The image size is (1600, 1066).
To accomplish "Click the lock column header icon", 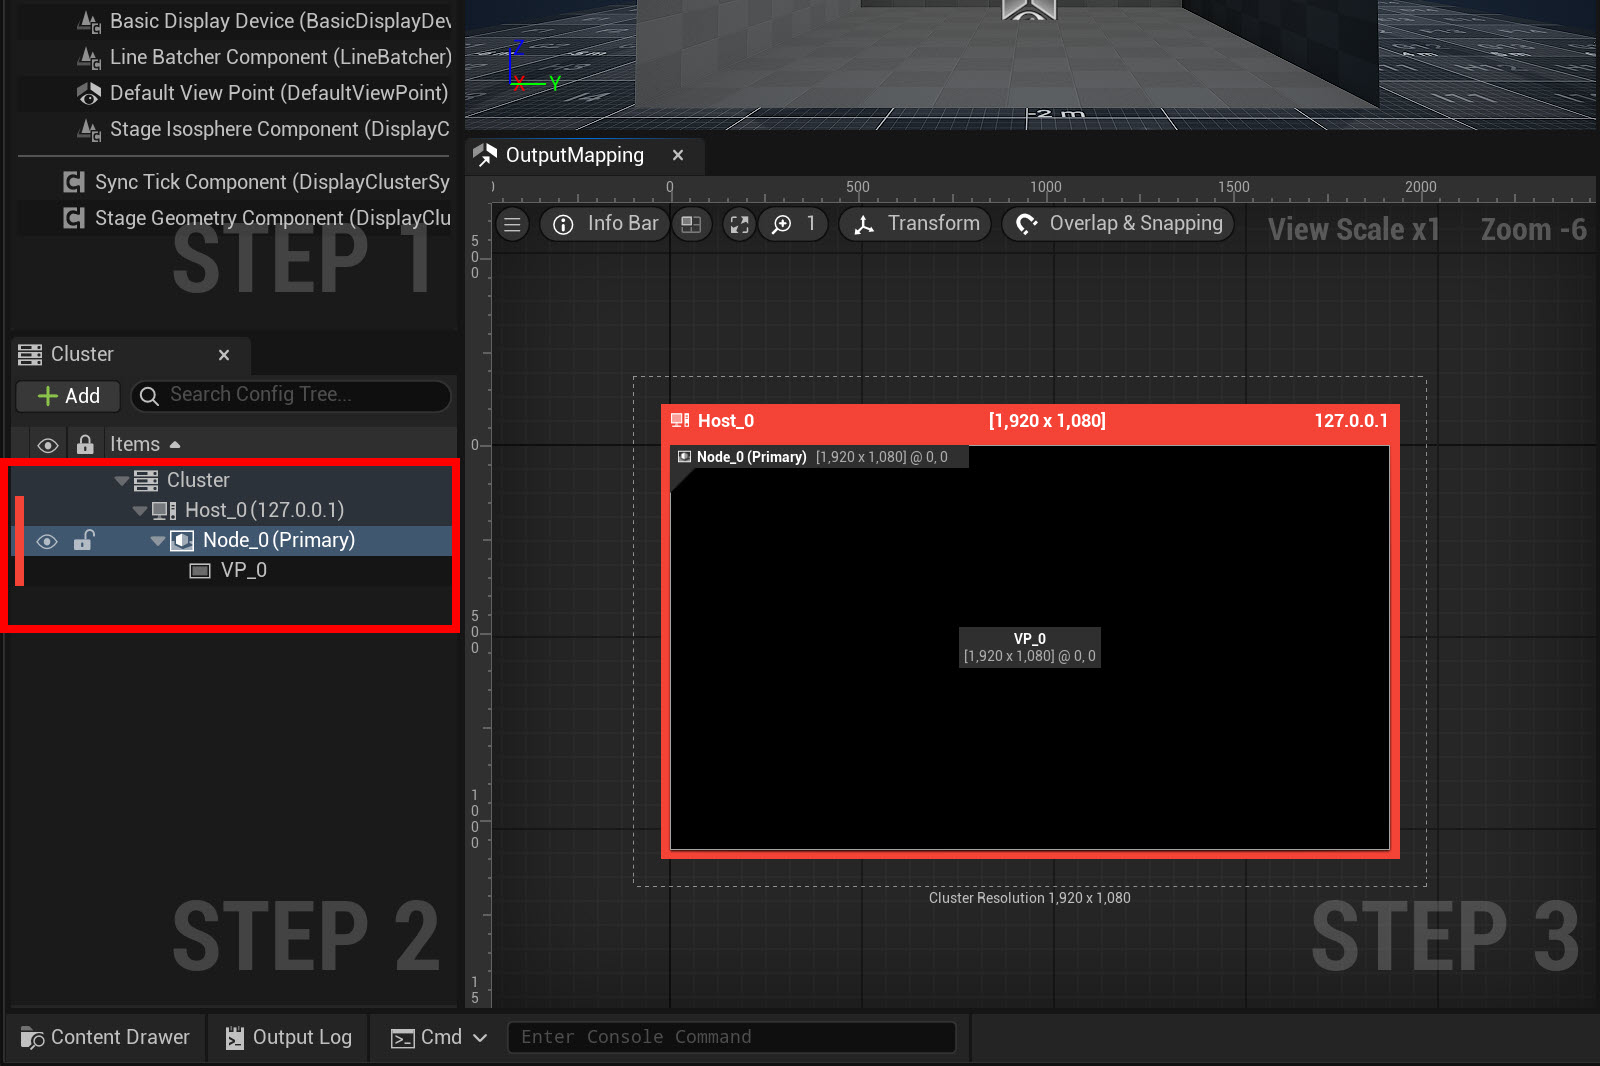I will tap(85, 444).
